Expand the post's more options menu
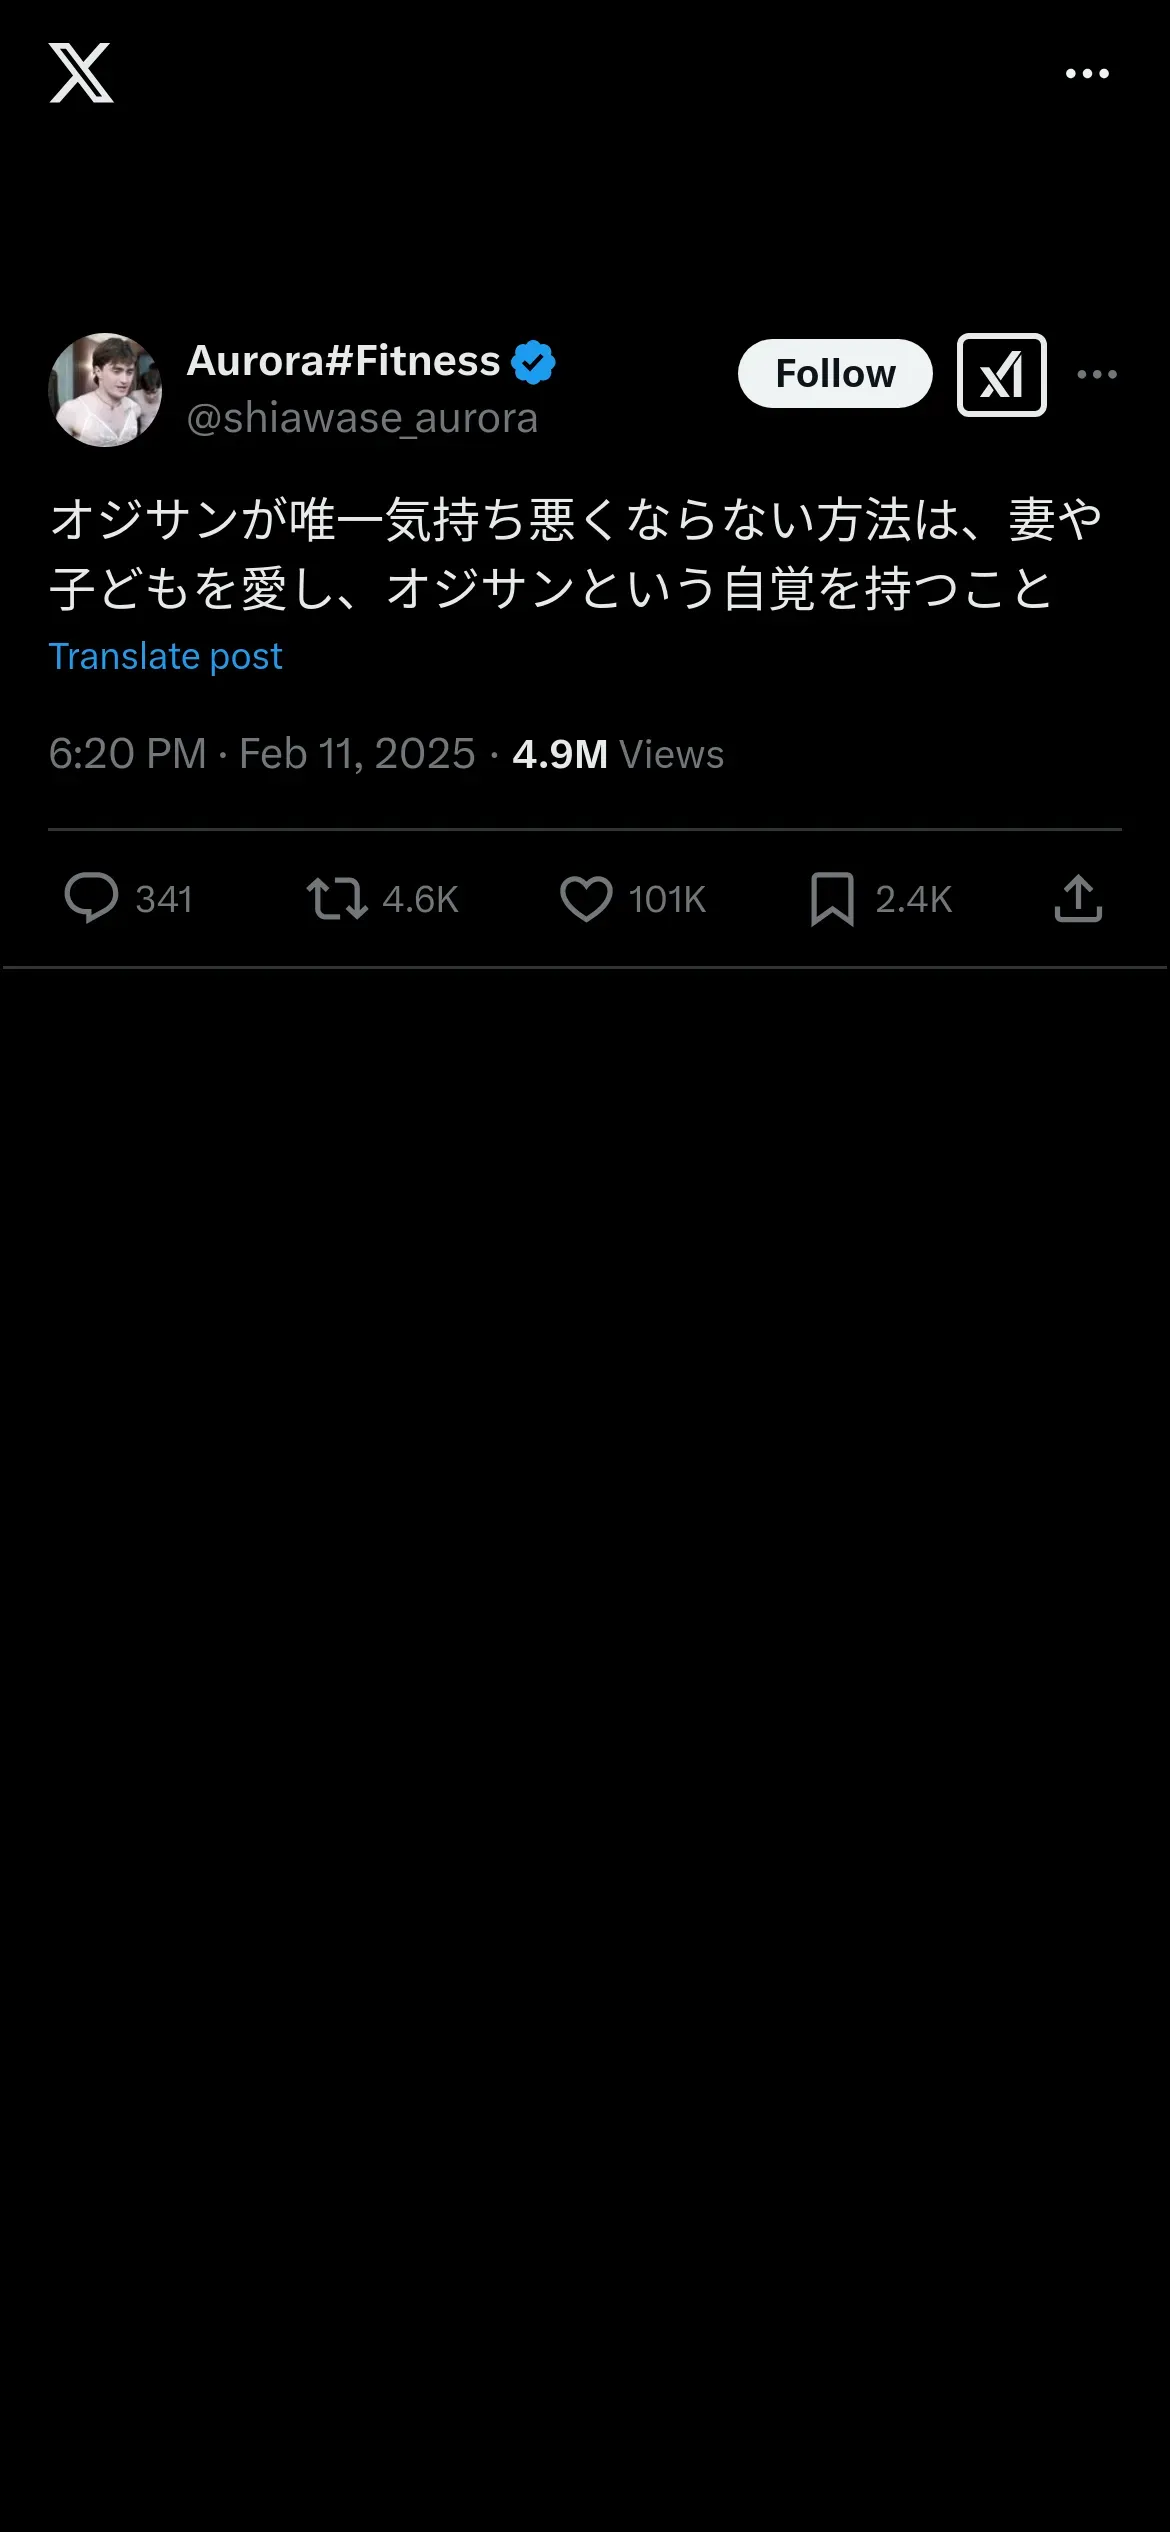 point(1097,375)
